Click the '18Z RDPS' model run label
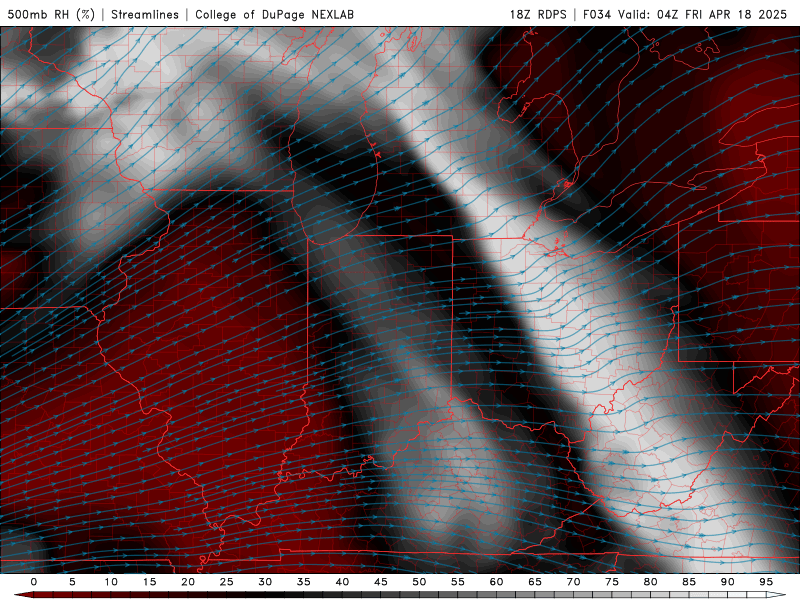 click(538, 14)
